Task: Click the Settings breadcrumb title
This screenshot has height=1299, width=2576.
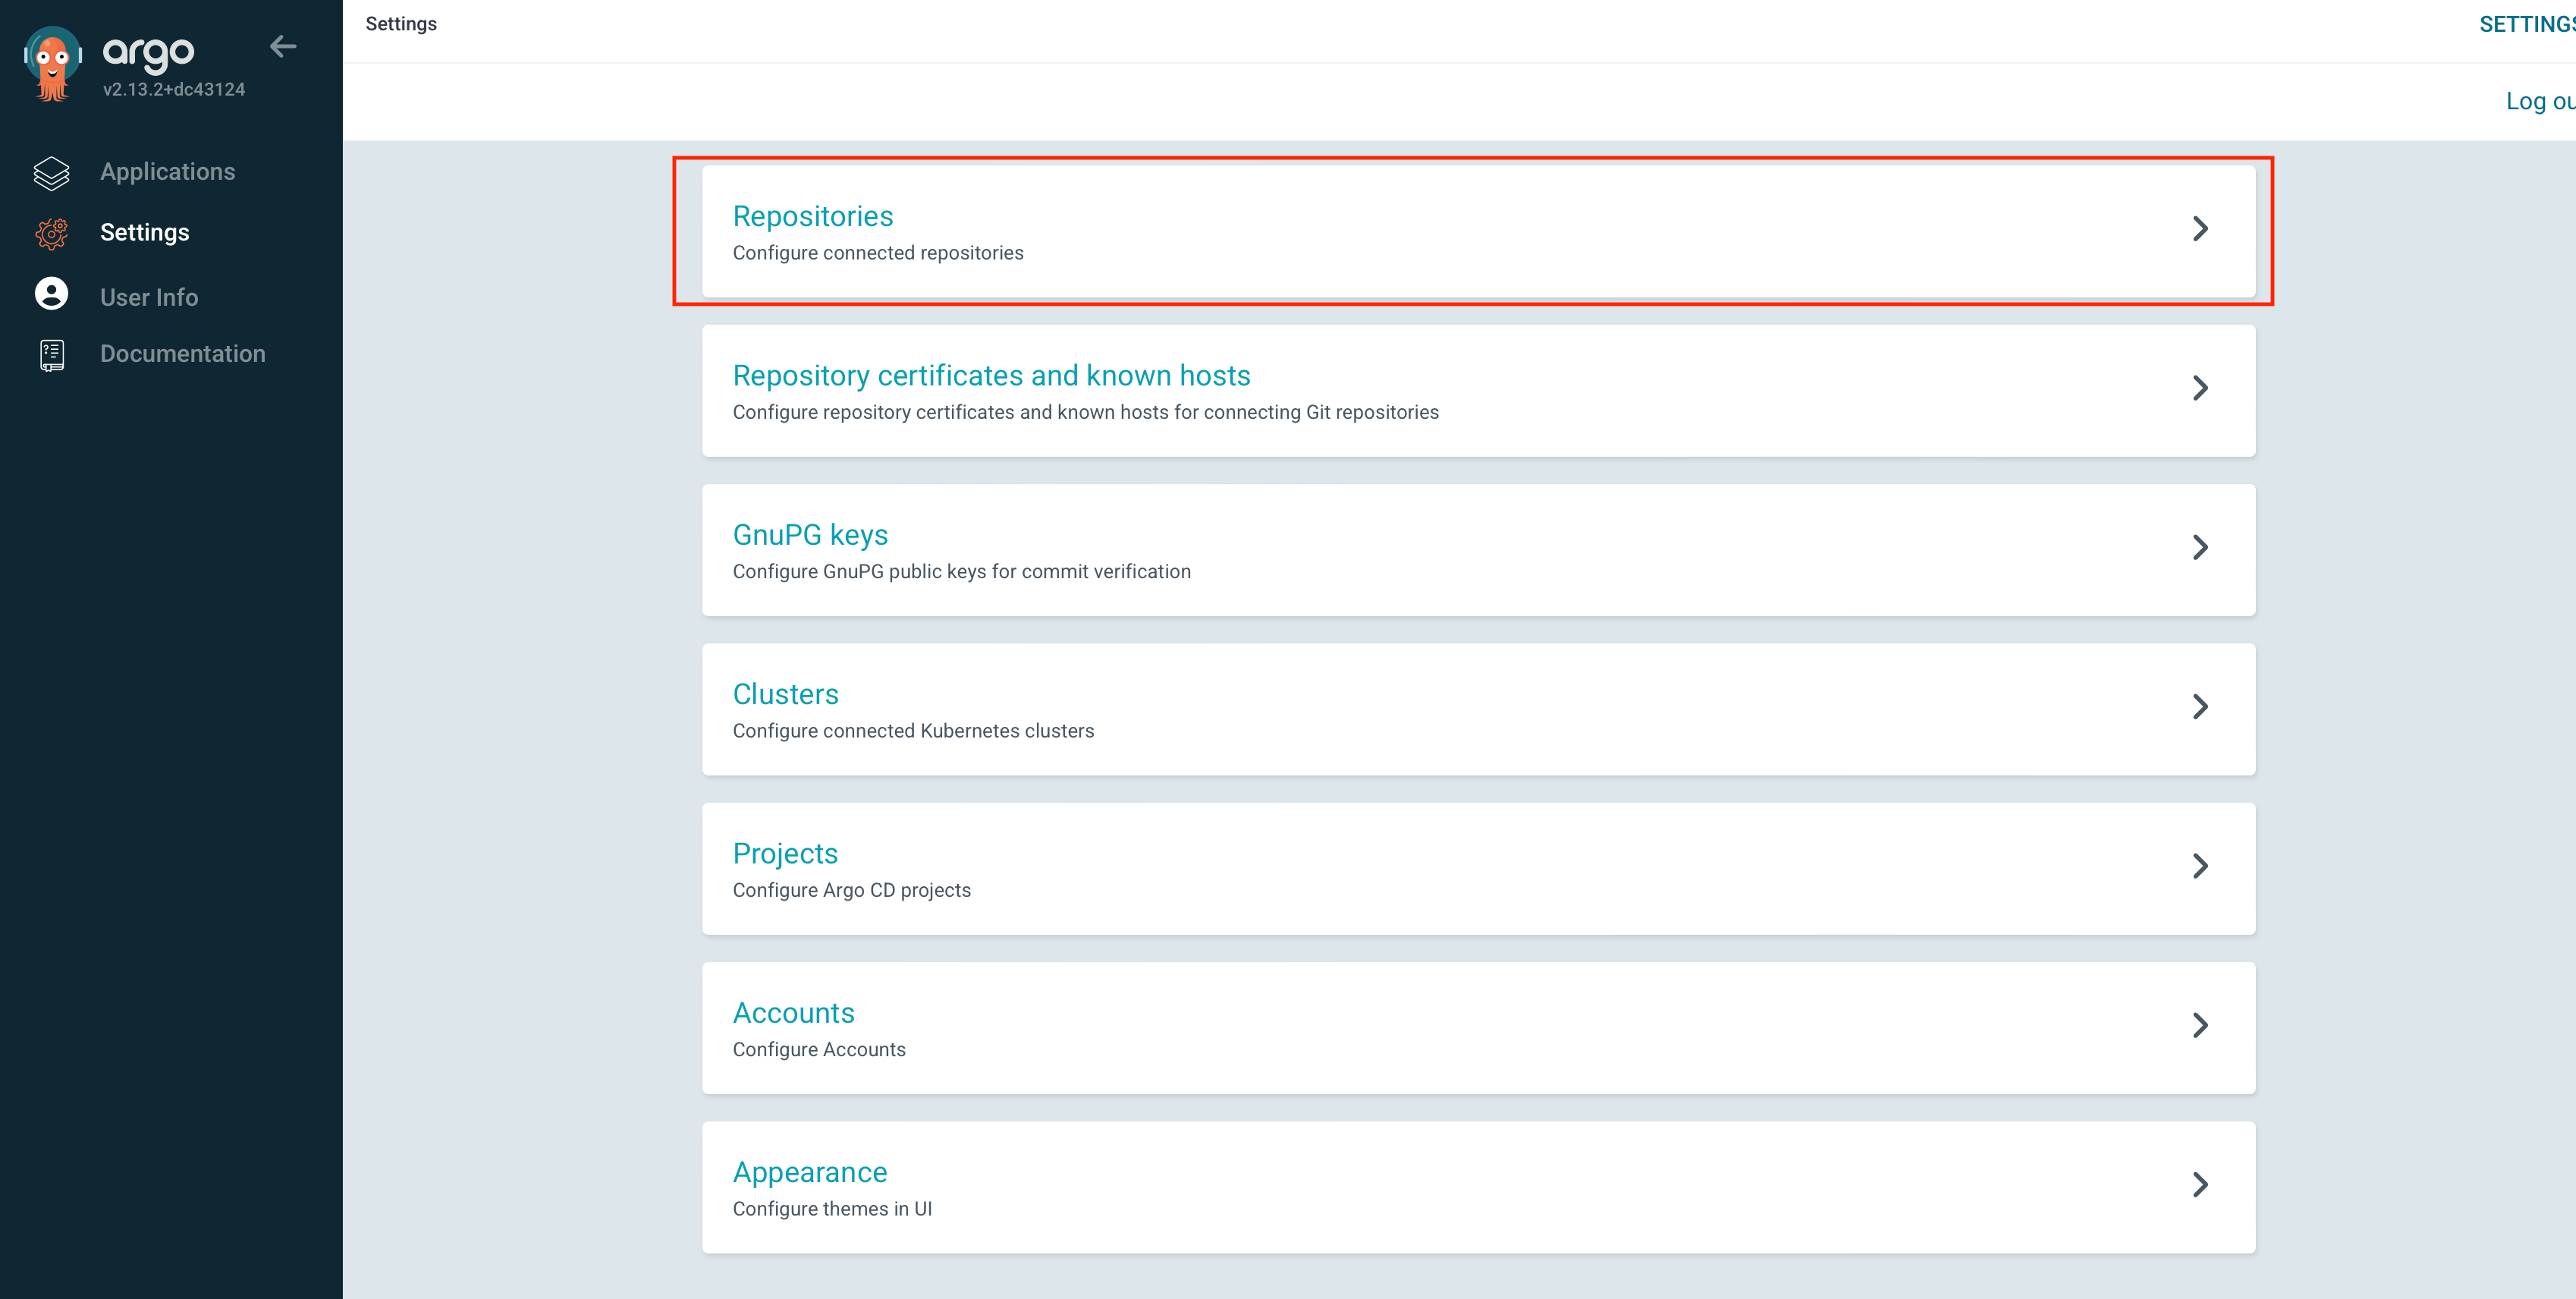Action: coord(401,24)
